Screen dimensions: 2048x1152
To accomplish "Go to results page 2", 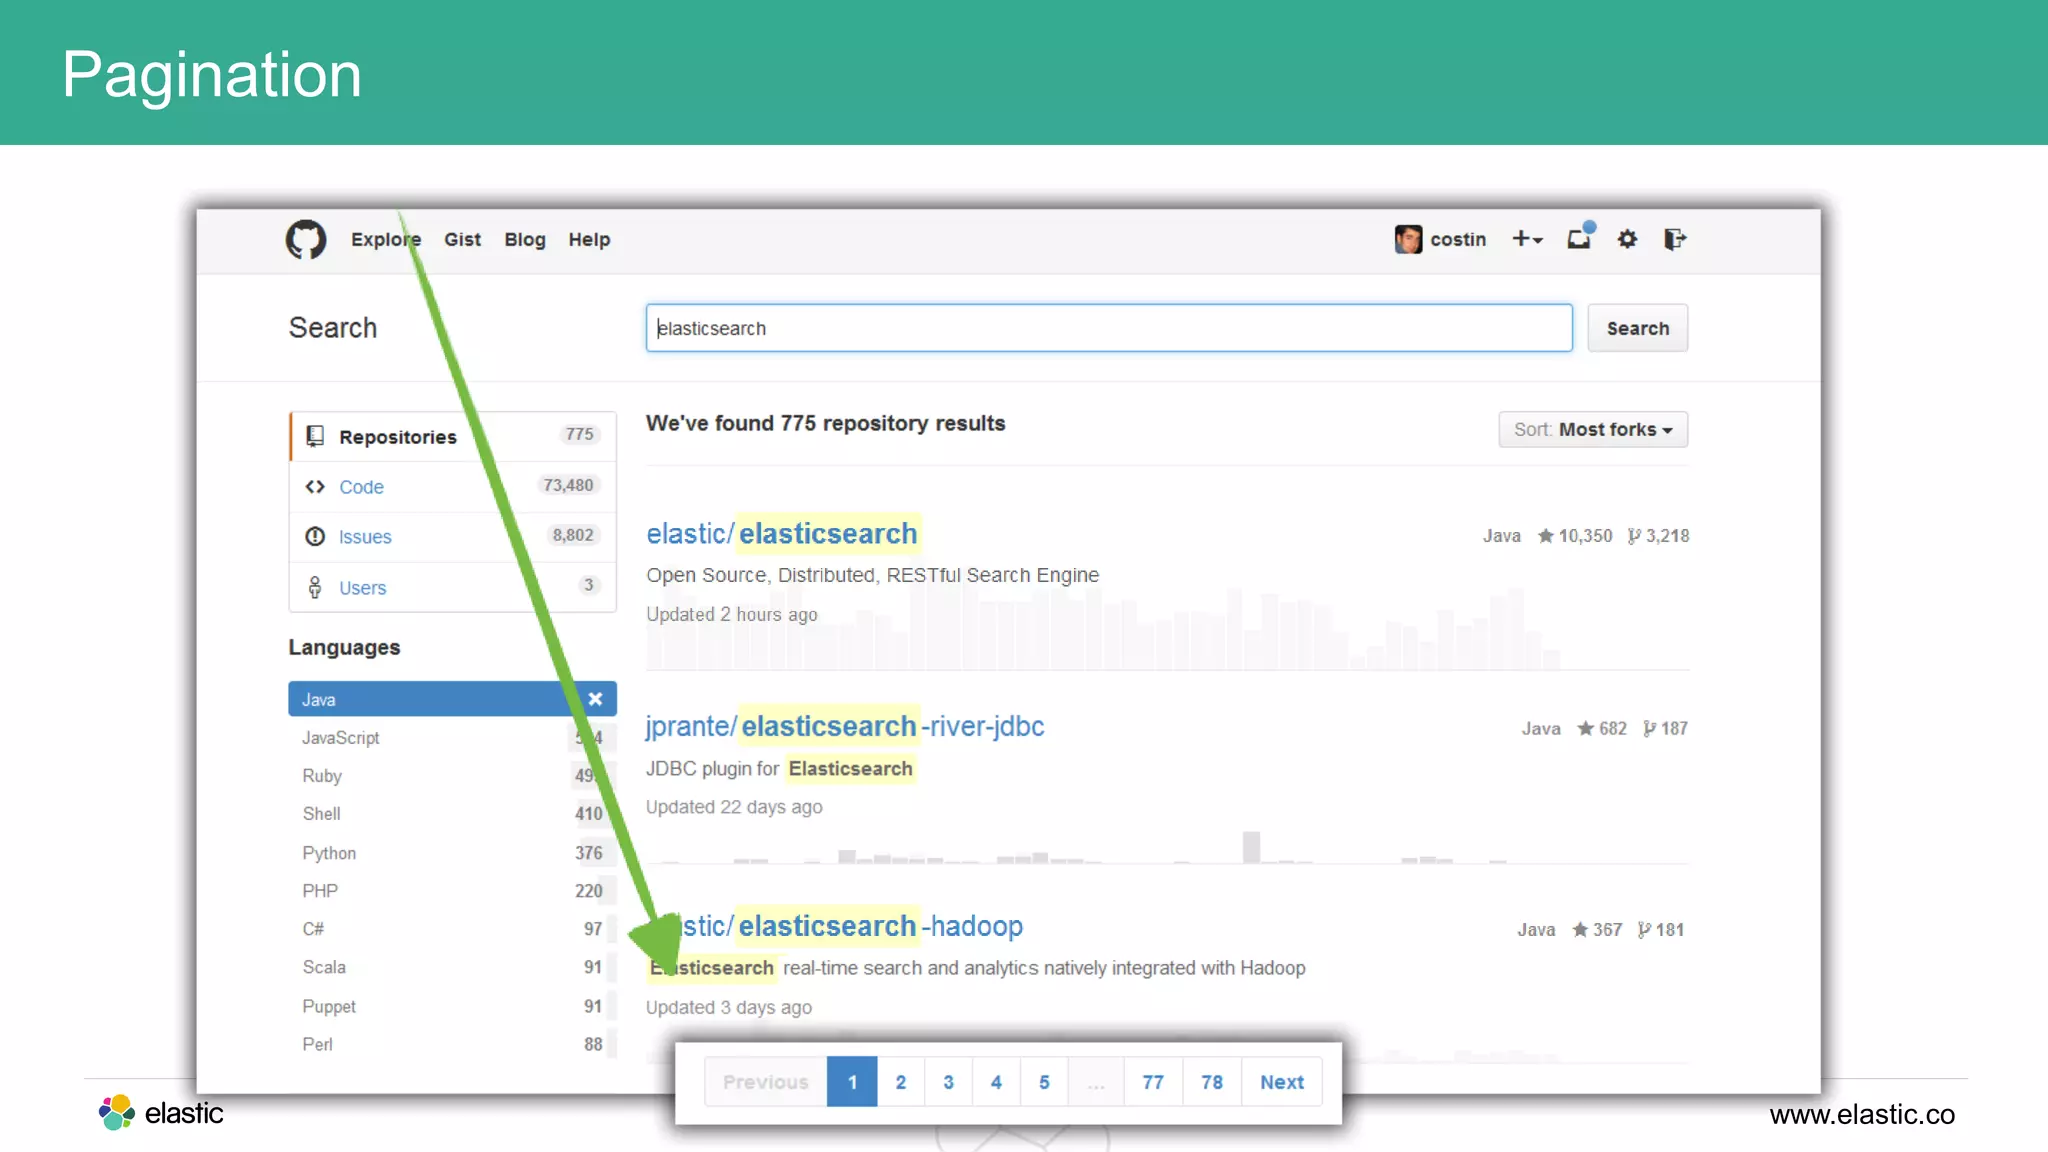I will [x=901, y=1082].
